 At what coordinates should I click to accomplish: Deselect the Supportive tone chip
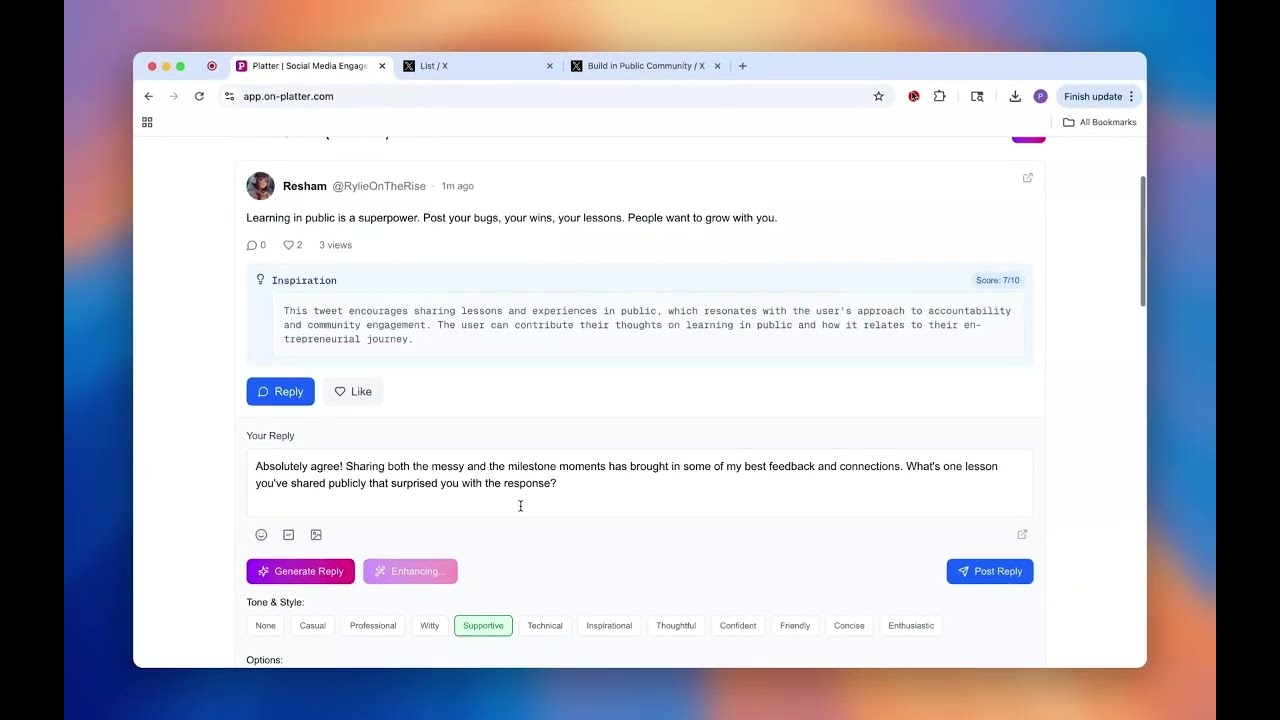pyautogui.click(x=483, y=626)
